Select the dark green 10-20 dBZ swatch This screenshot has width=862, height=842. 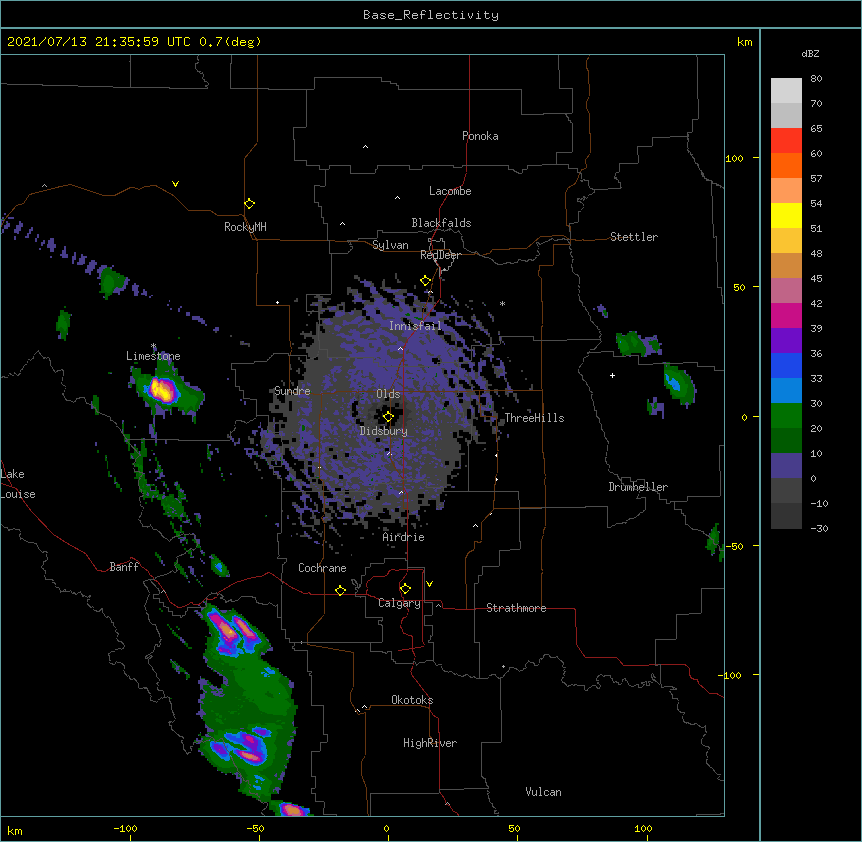(786, 441)
